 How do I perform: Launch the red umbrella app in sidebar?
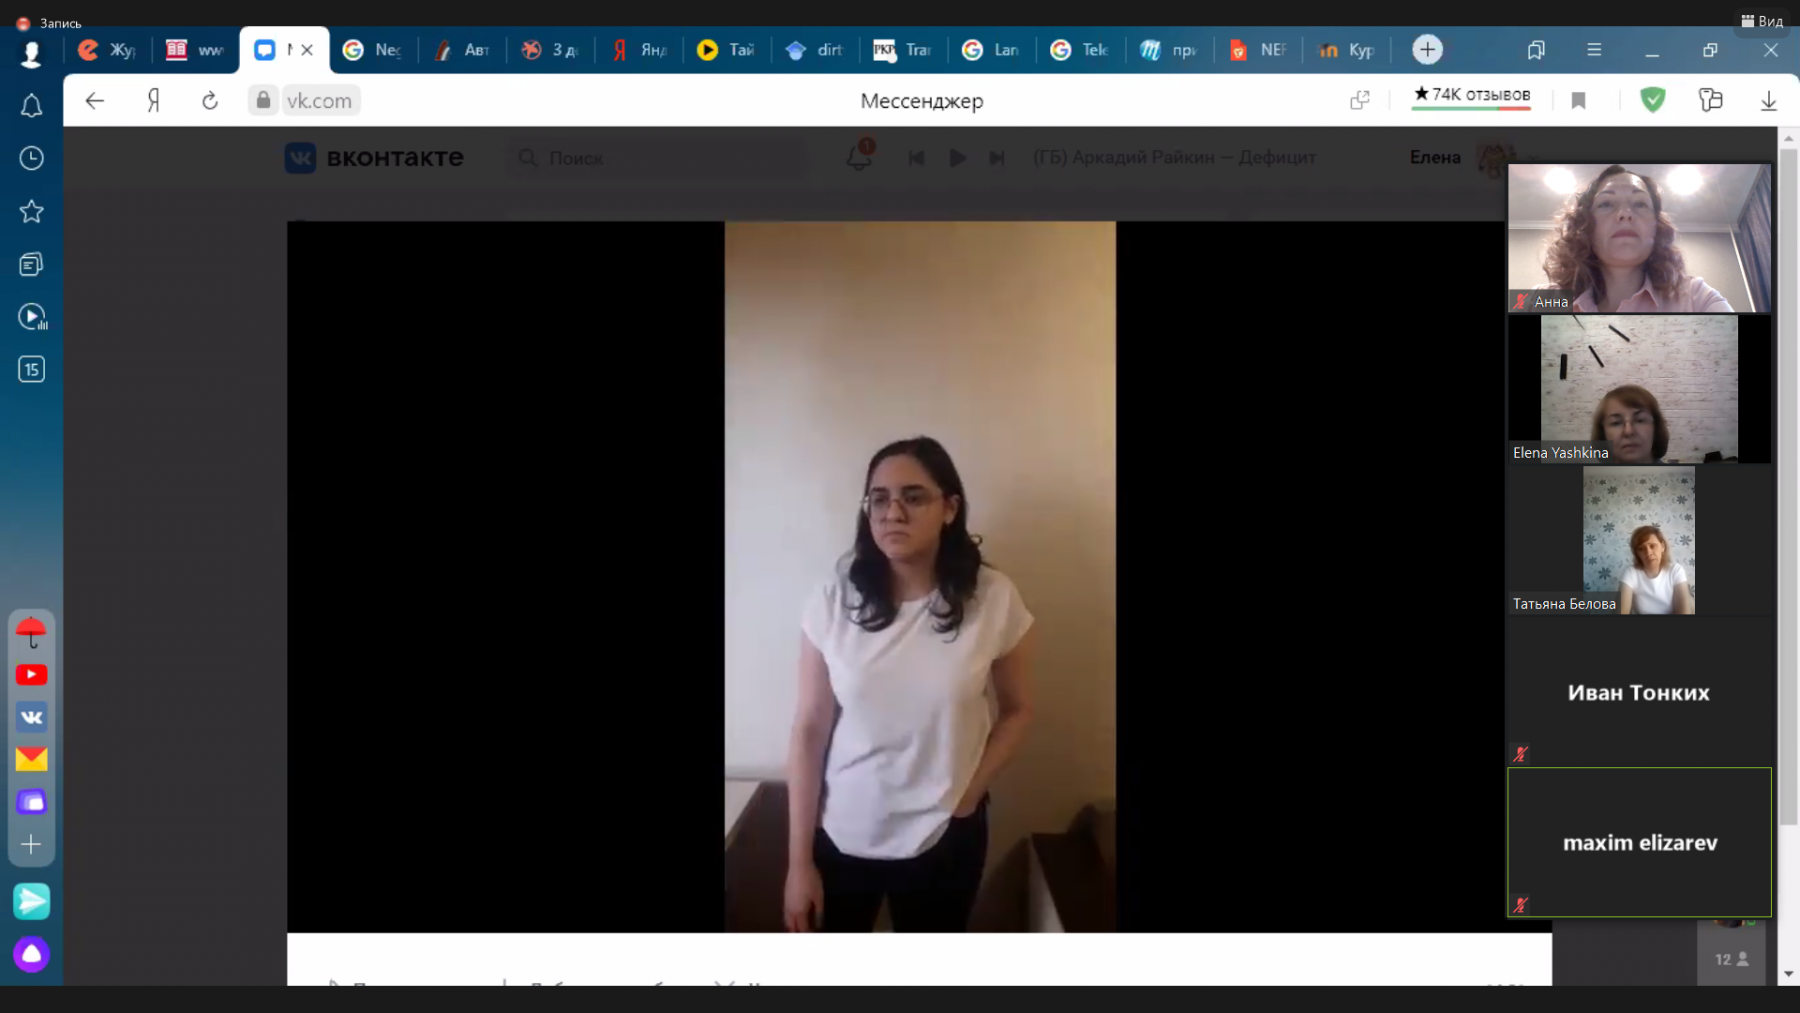(31, 632)
